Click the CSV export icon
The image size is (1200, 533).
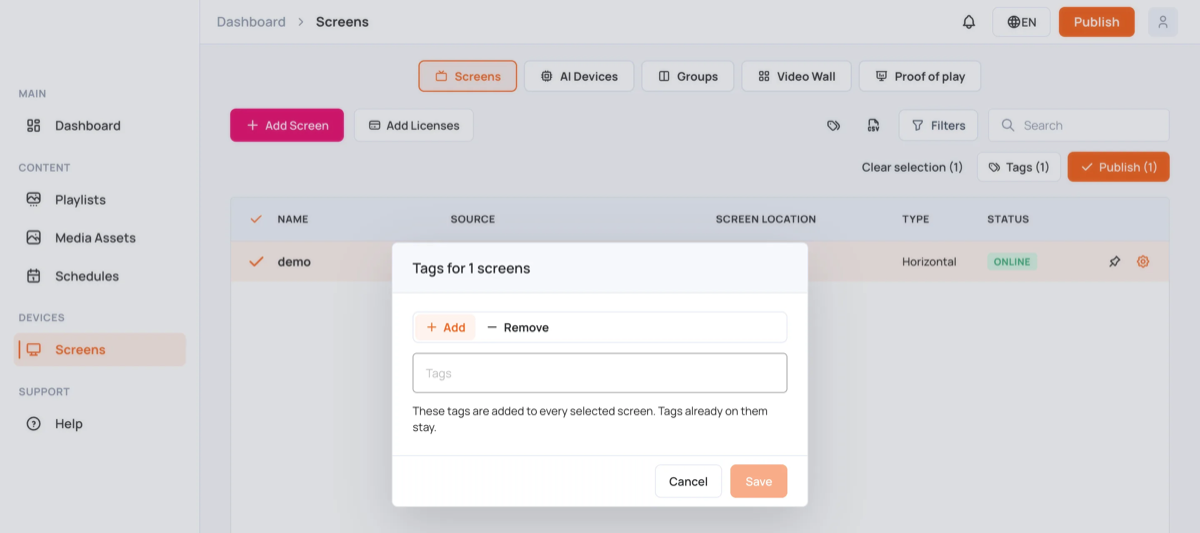tap(873, 126)
